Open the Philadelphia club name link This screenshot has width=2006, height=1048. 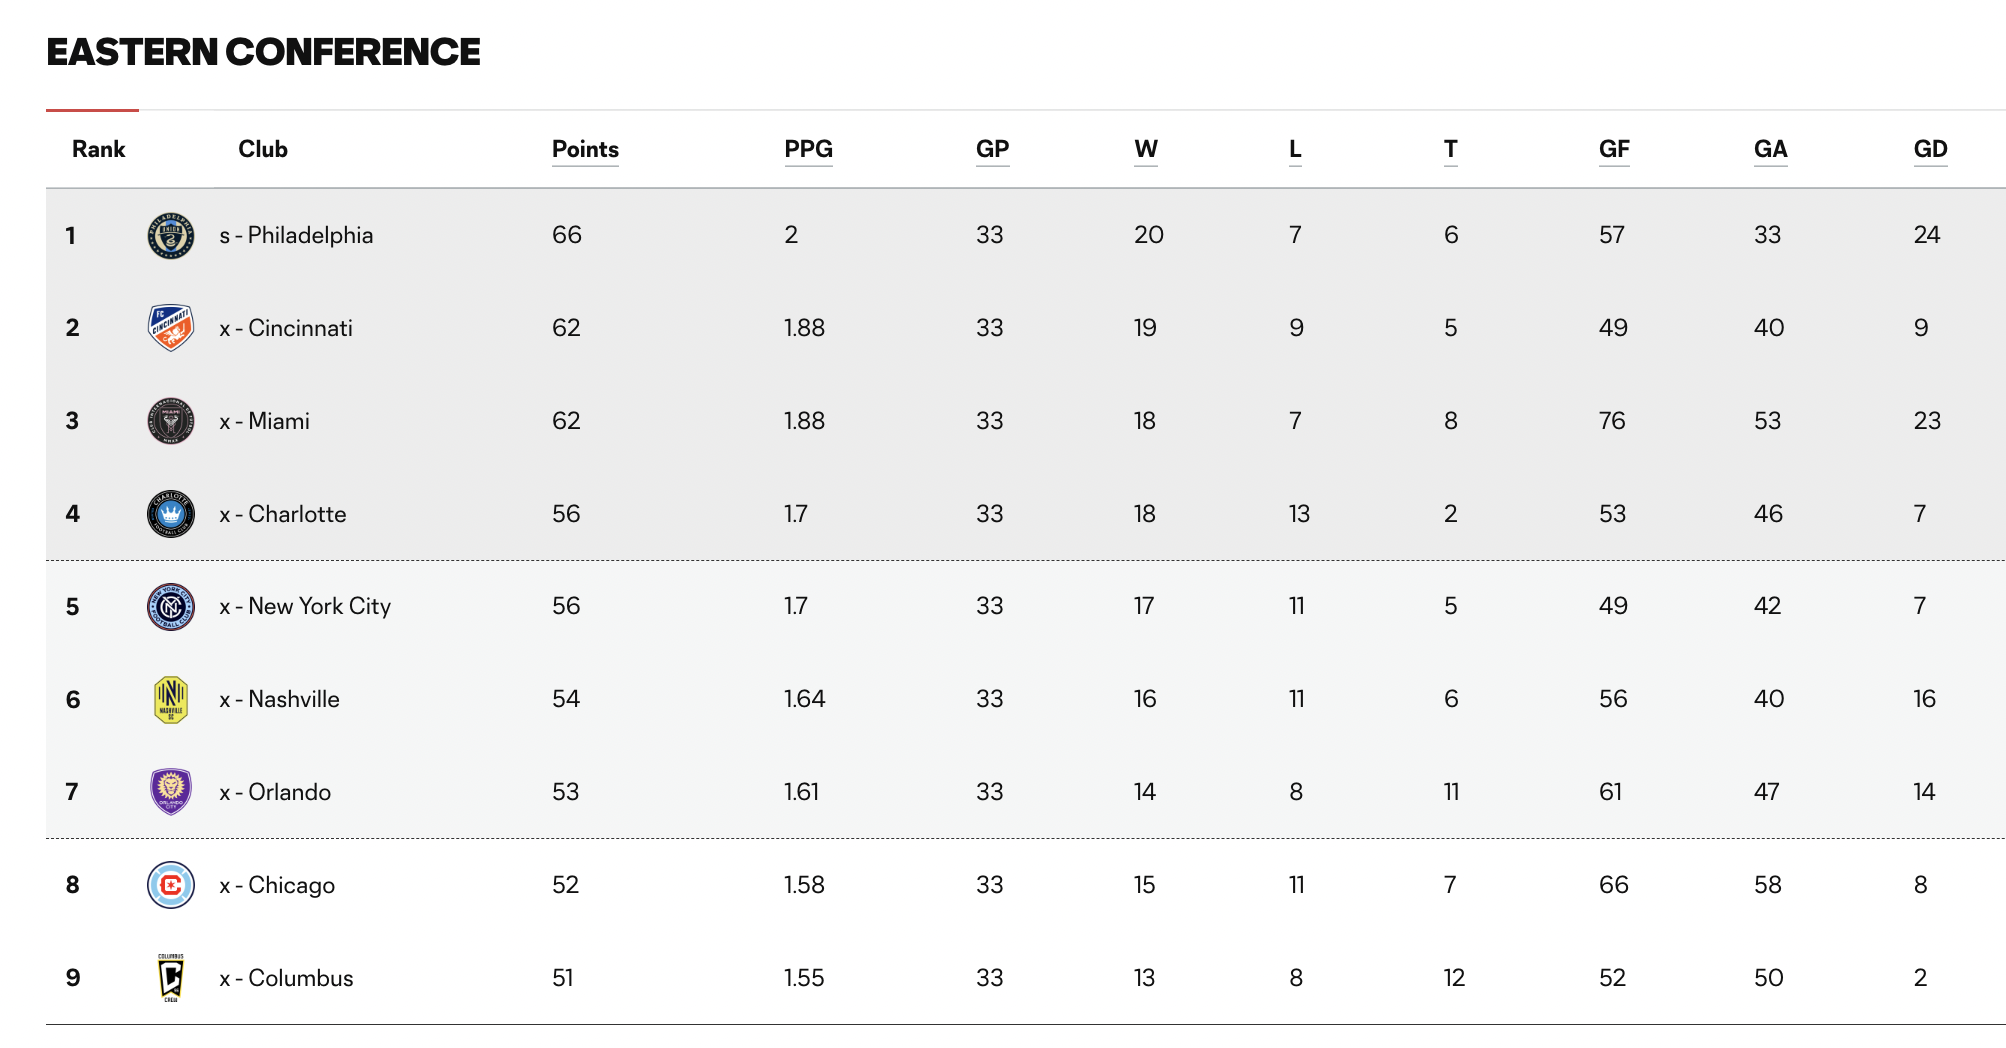click(x=310, y=236)
